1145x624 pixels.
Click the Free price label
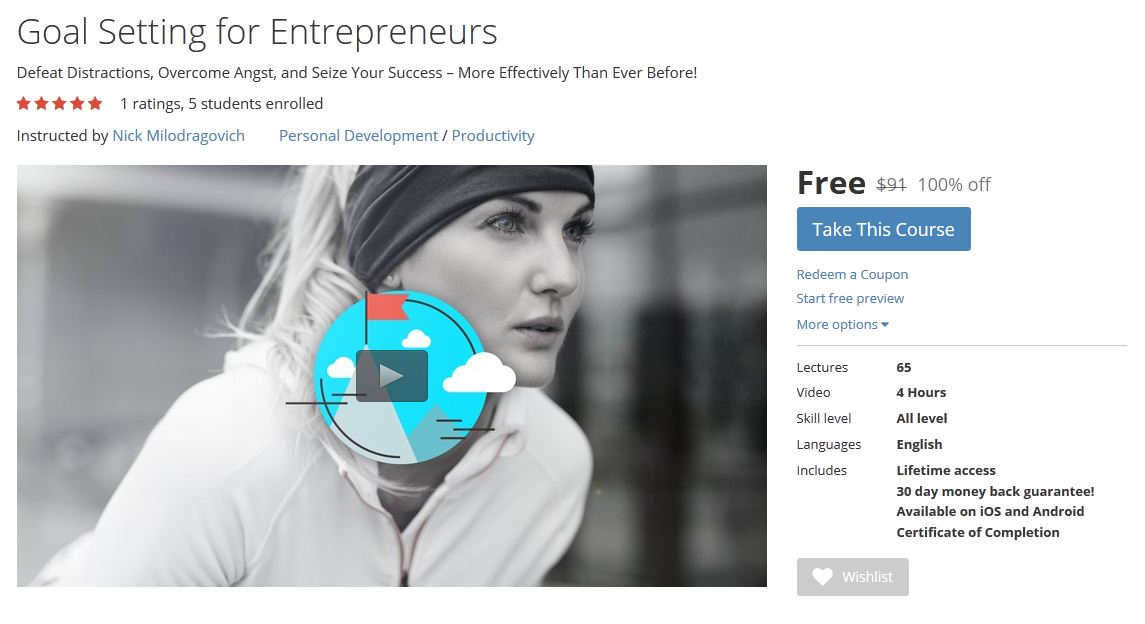coord(831,182)
